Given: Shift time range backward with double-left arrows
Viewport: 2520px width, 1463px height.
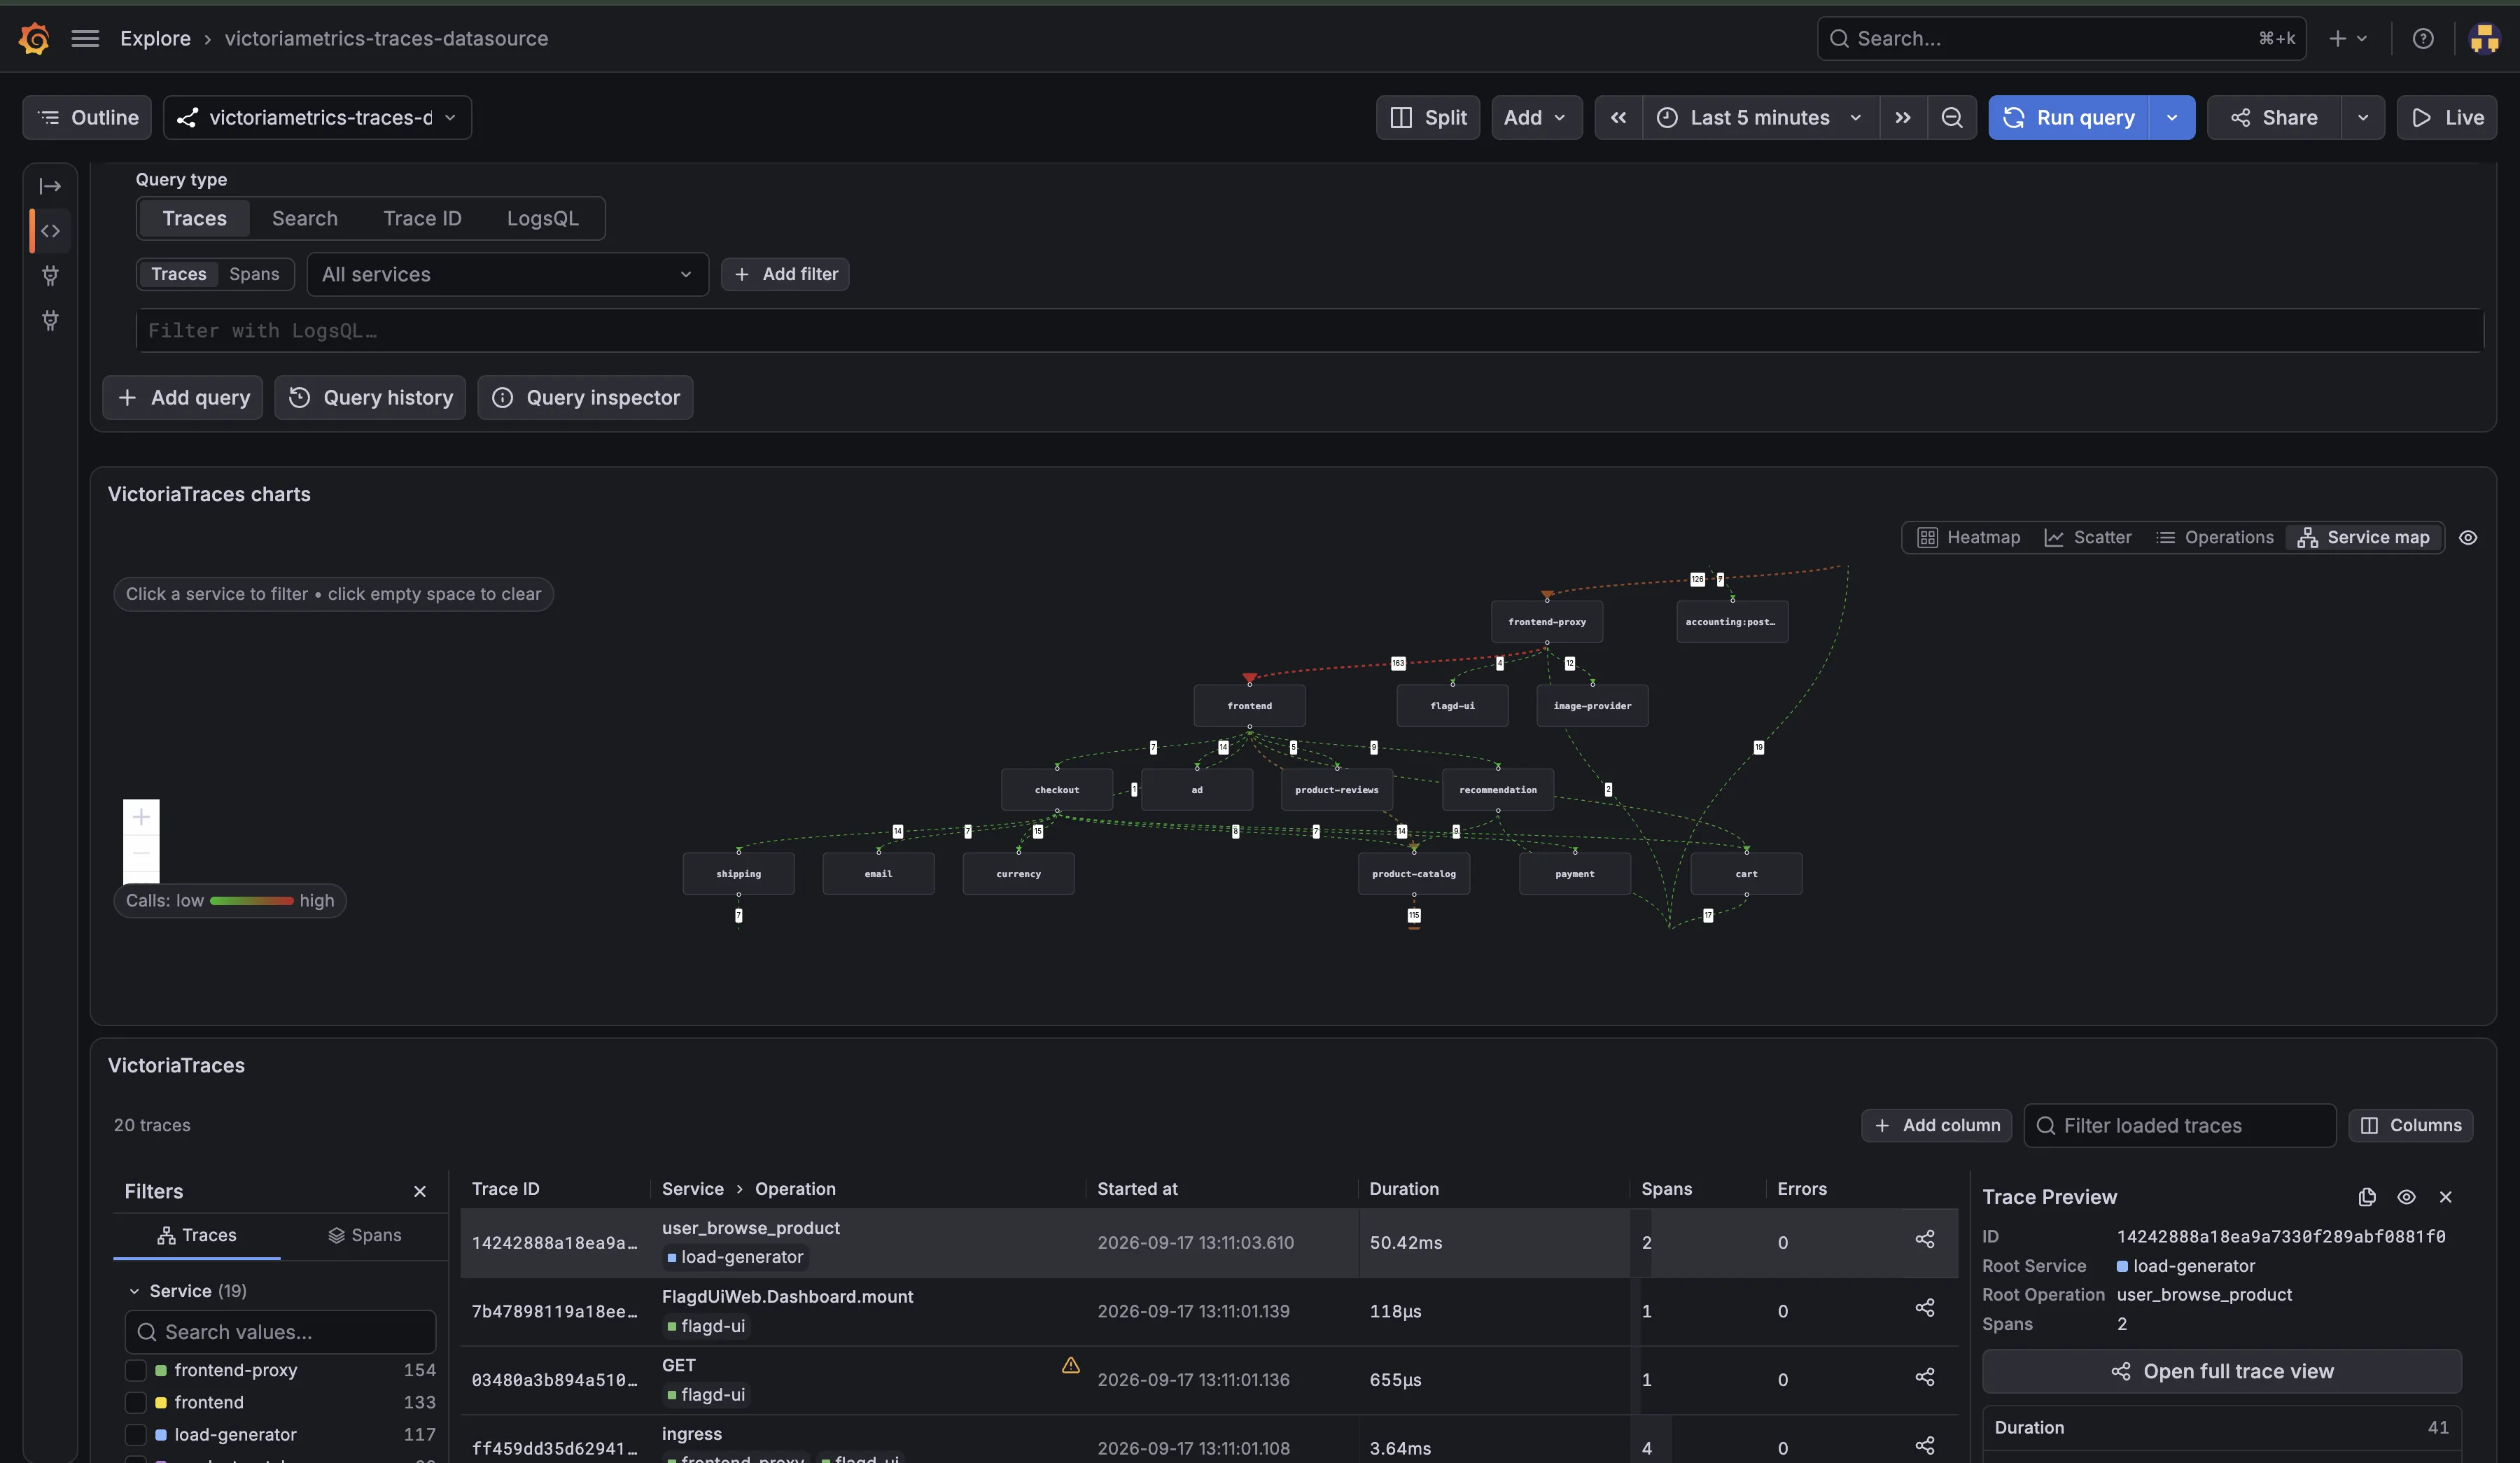Looking at the screenshot, I should point(1618,117).
